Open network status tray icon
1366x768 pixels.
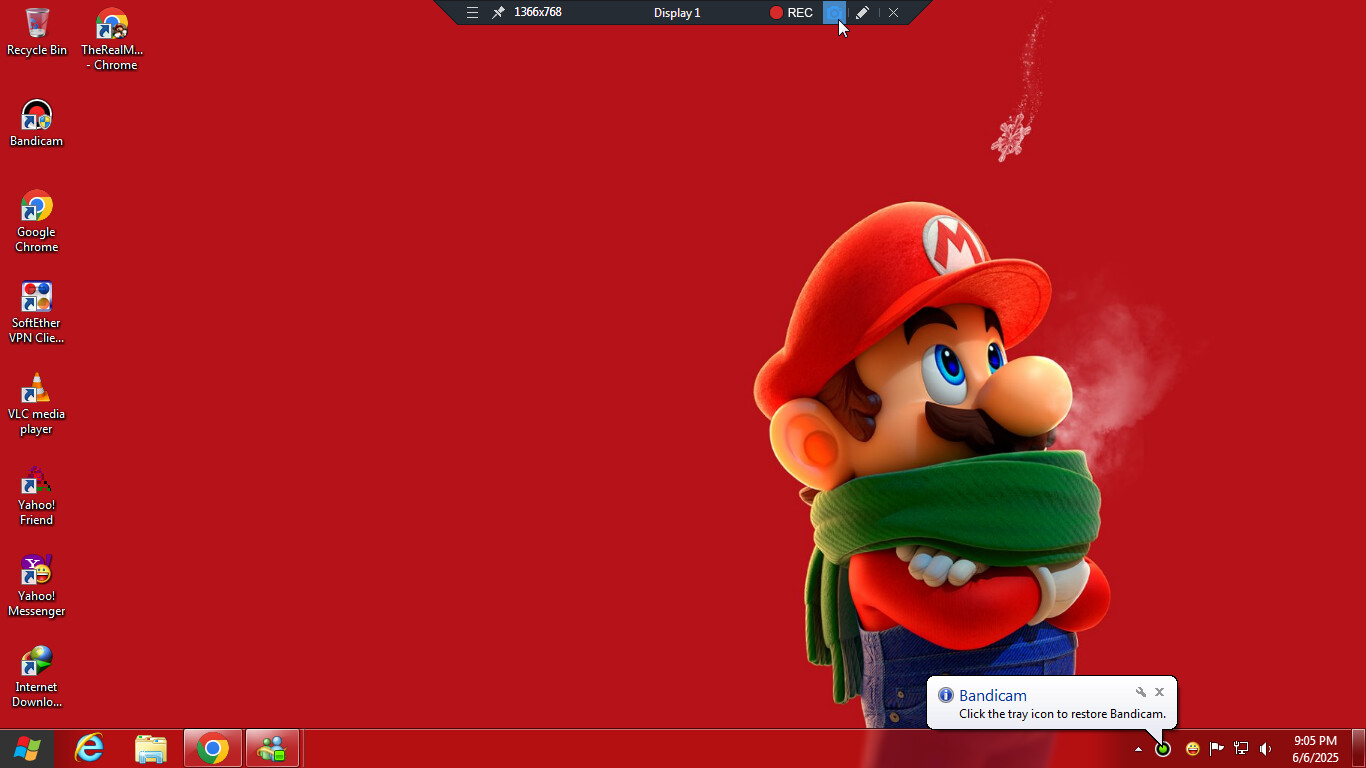1241,749
